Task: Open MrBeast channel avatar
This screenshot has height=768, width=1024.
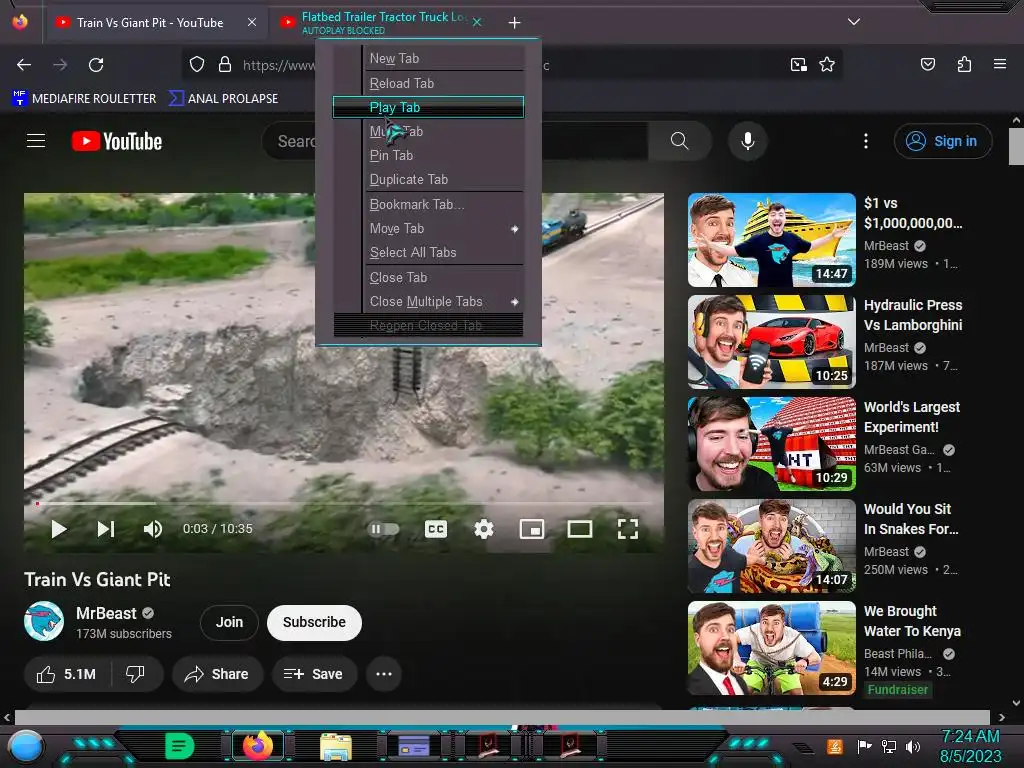Action: [x=44, y=621]
